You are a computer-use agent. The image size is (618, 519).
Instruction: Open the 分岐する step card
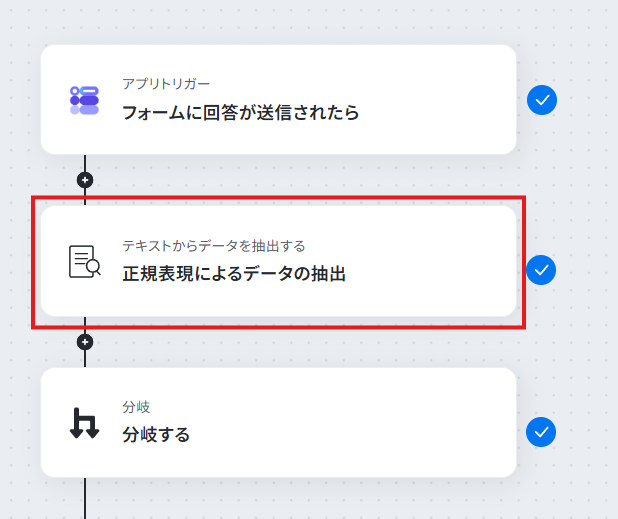279,423
